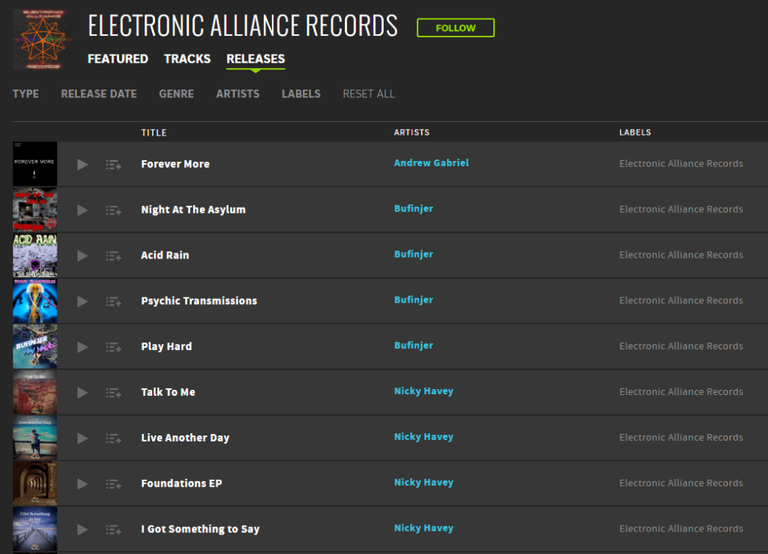Follow Electronic Alliance Records
Screen dimensions: 768x554
[456, 28]
